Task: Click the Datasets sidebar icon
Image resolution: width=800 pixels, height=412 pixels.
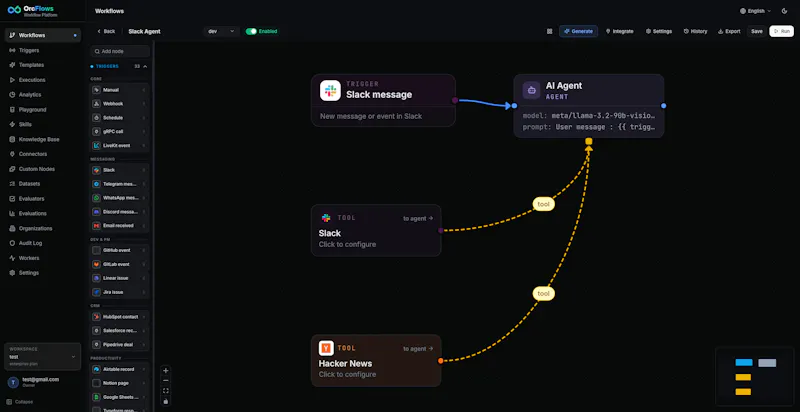Action: pyautogui.click(x=12, y=184)
